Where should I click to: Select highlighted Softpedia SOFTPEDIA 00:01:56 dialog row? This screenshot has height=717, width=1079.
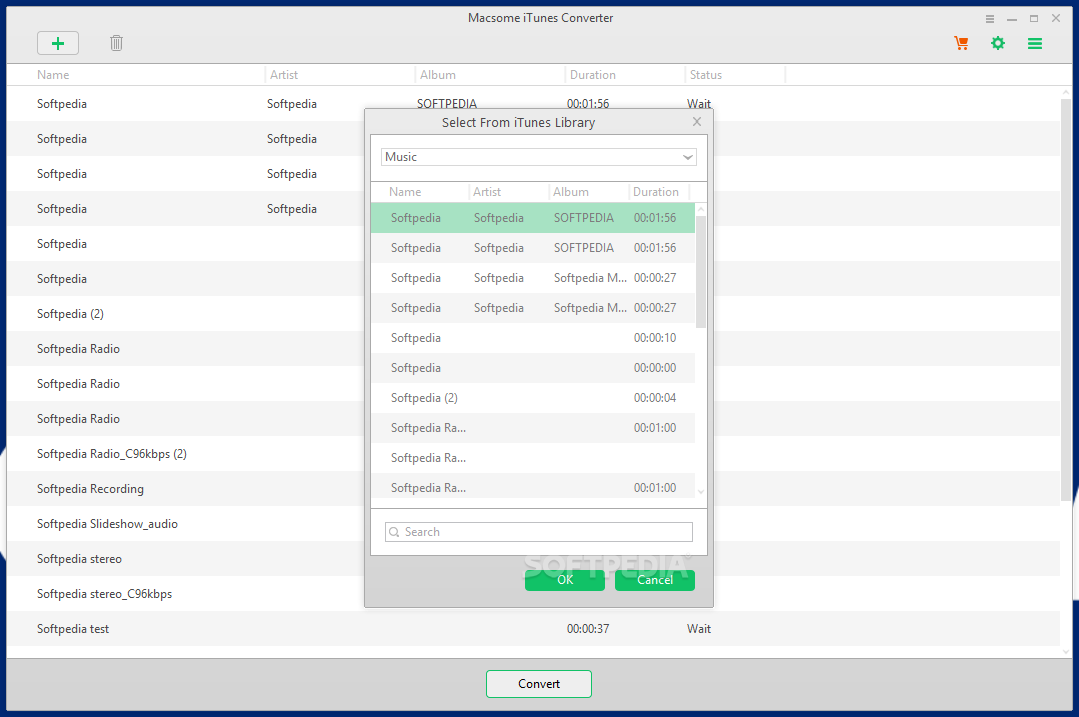533,217
